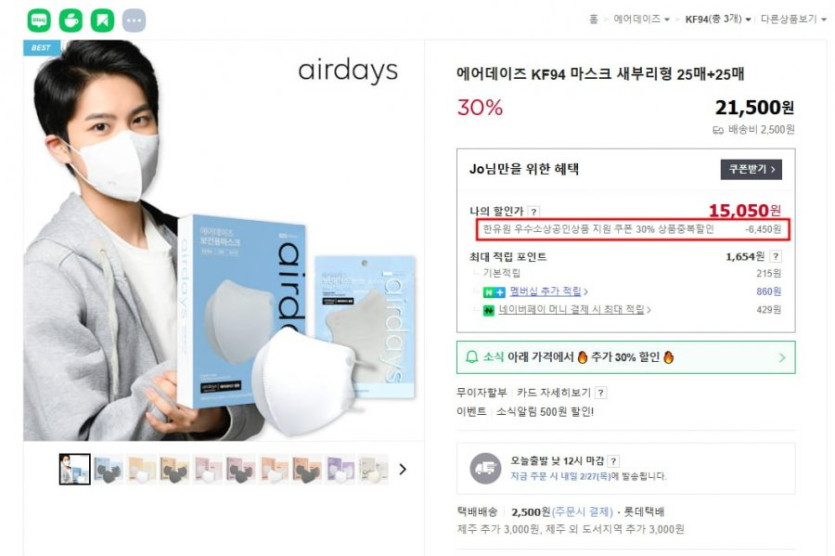Click help icon next to 오늘출발 낮 12시 마감
Viewport: 835px width, 556px height.
pos(613,461)
